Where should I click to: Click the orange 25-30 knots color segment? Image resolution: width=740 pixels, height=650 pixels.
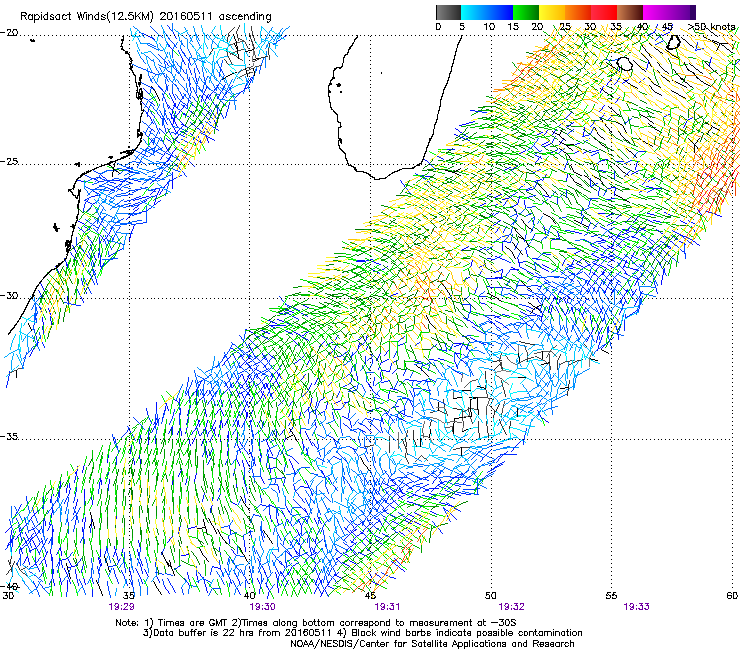[x=578, y=12]
